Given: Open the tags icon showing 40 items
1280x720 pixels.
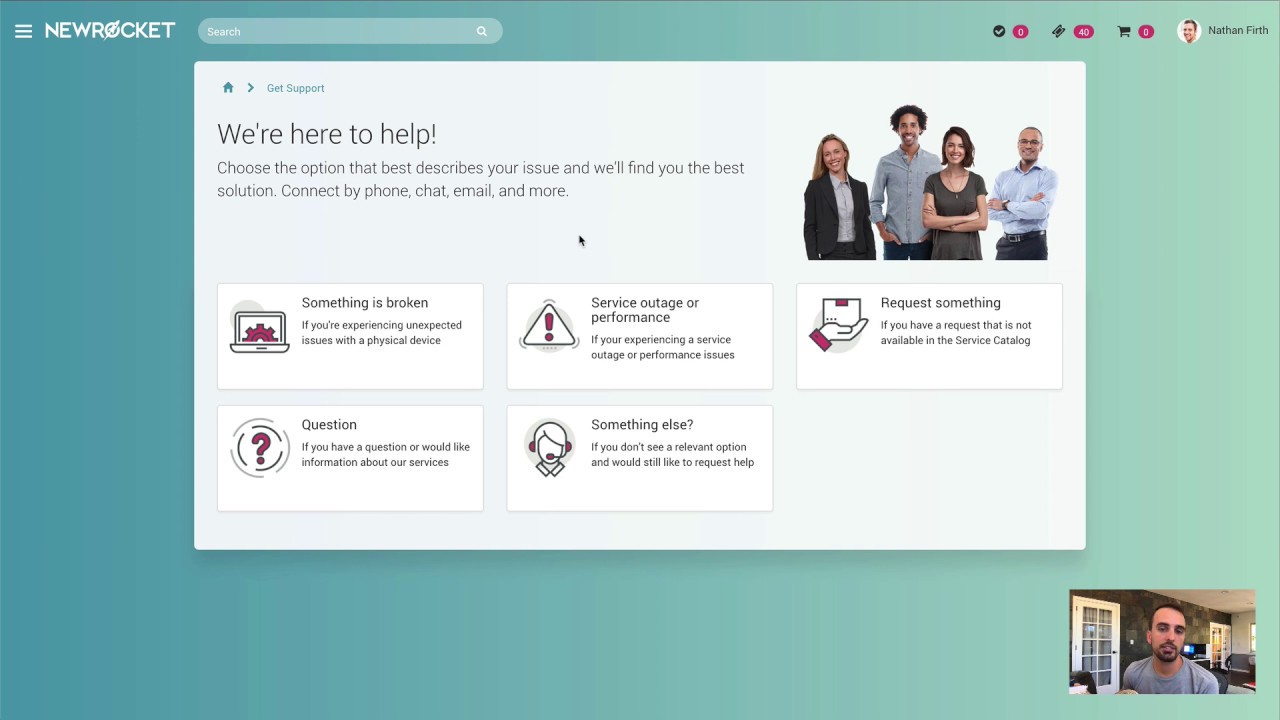Looking at the screenshot, I should click(1059, 31).
